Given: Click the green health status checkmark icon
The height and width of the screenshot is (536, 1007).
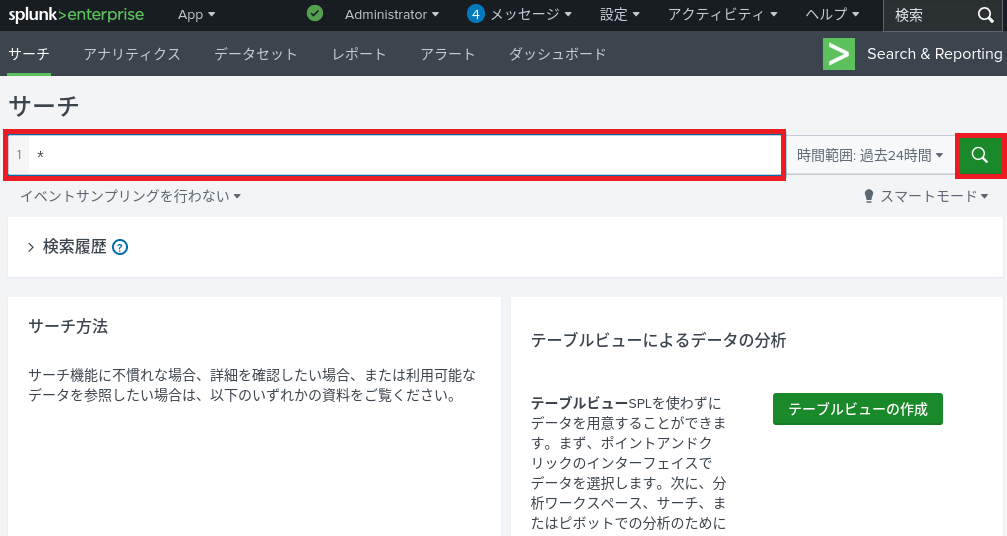Looking at the screenshot, I should click(315, 14).
